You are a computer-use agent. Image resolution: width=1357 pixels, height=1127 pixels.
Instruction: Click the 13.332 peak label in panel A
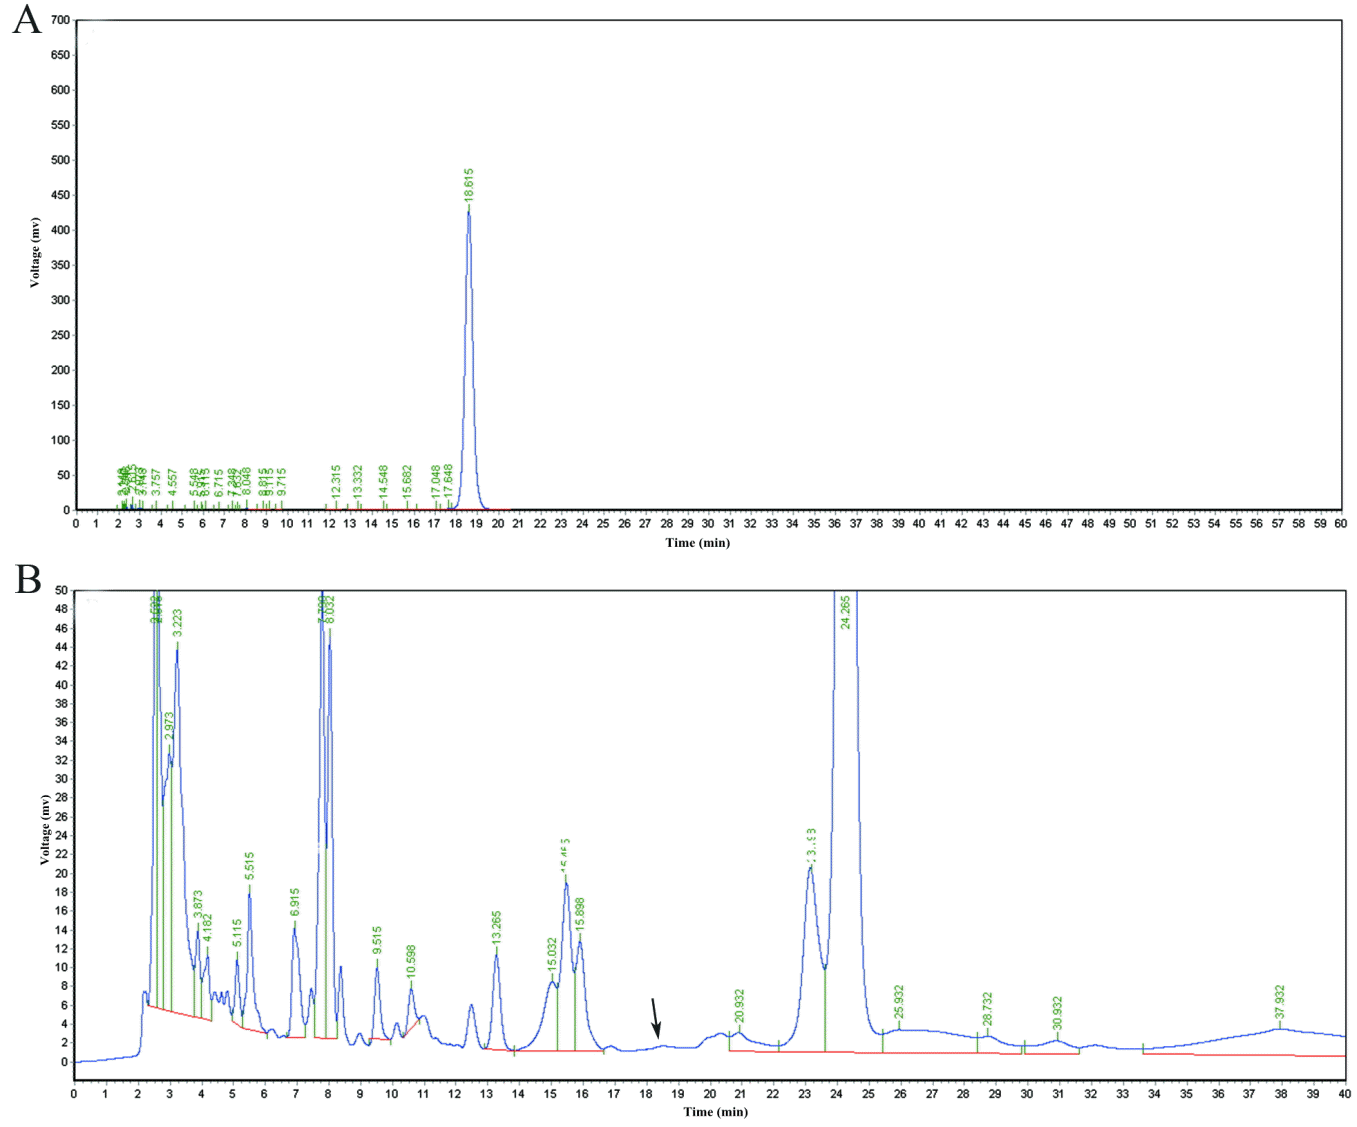[357, 481]
